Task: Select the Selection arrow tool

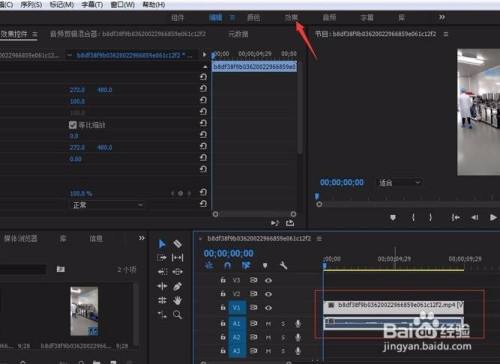Action: pos(162,244)
